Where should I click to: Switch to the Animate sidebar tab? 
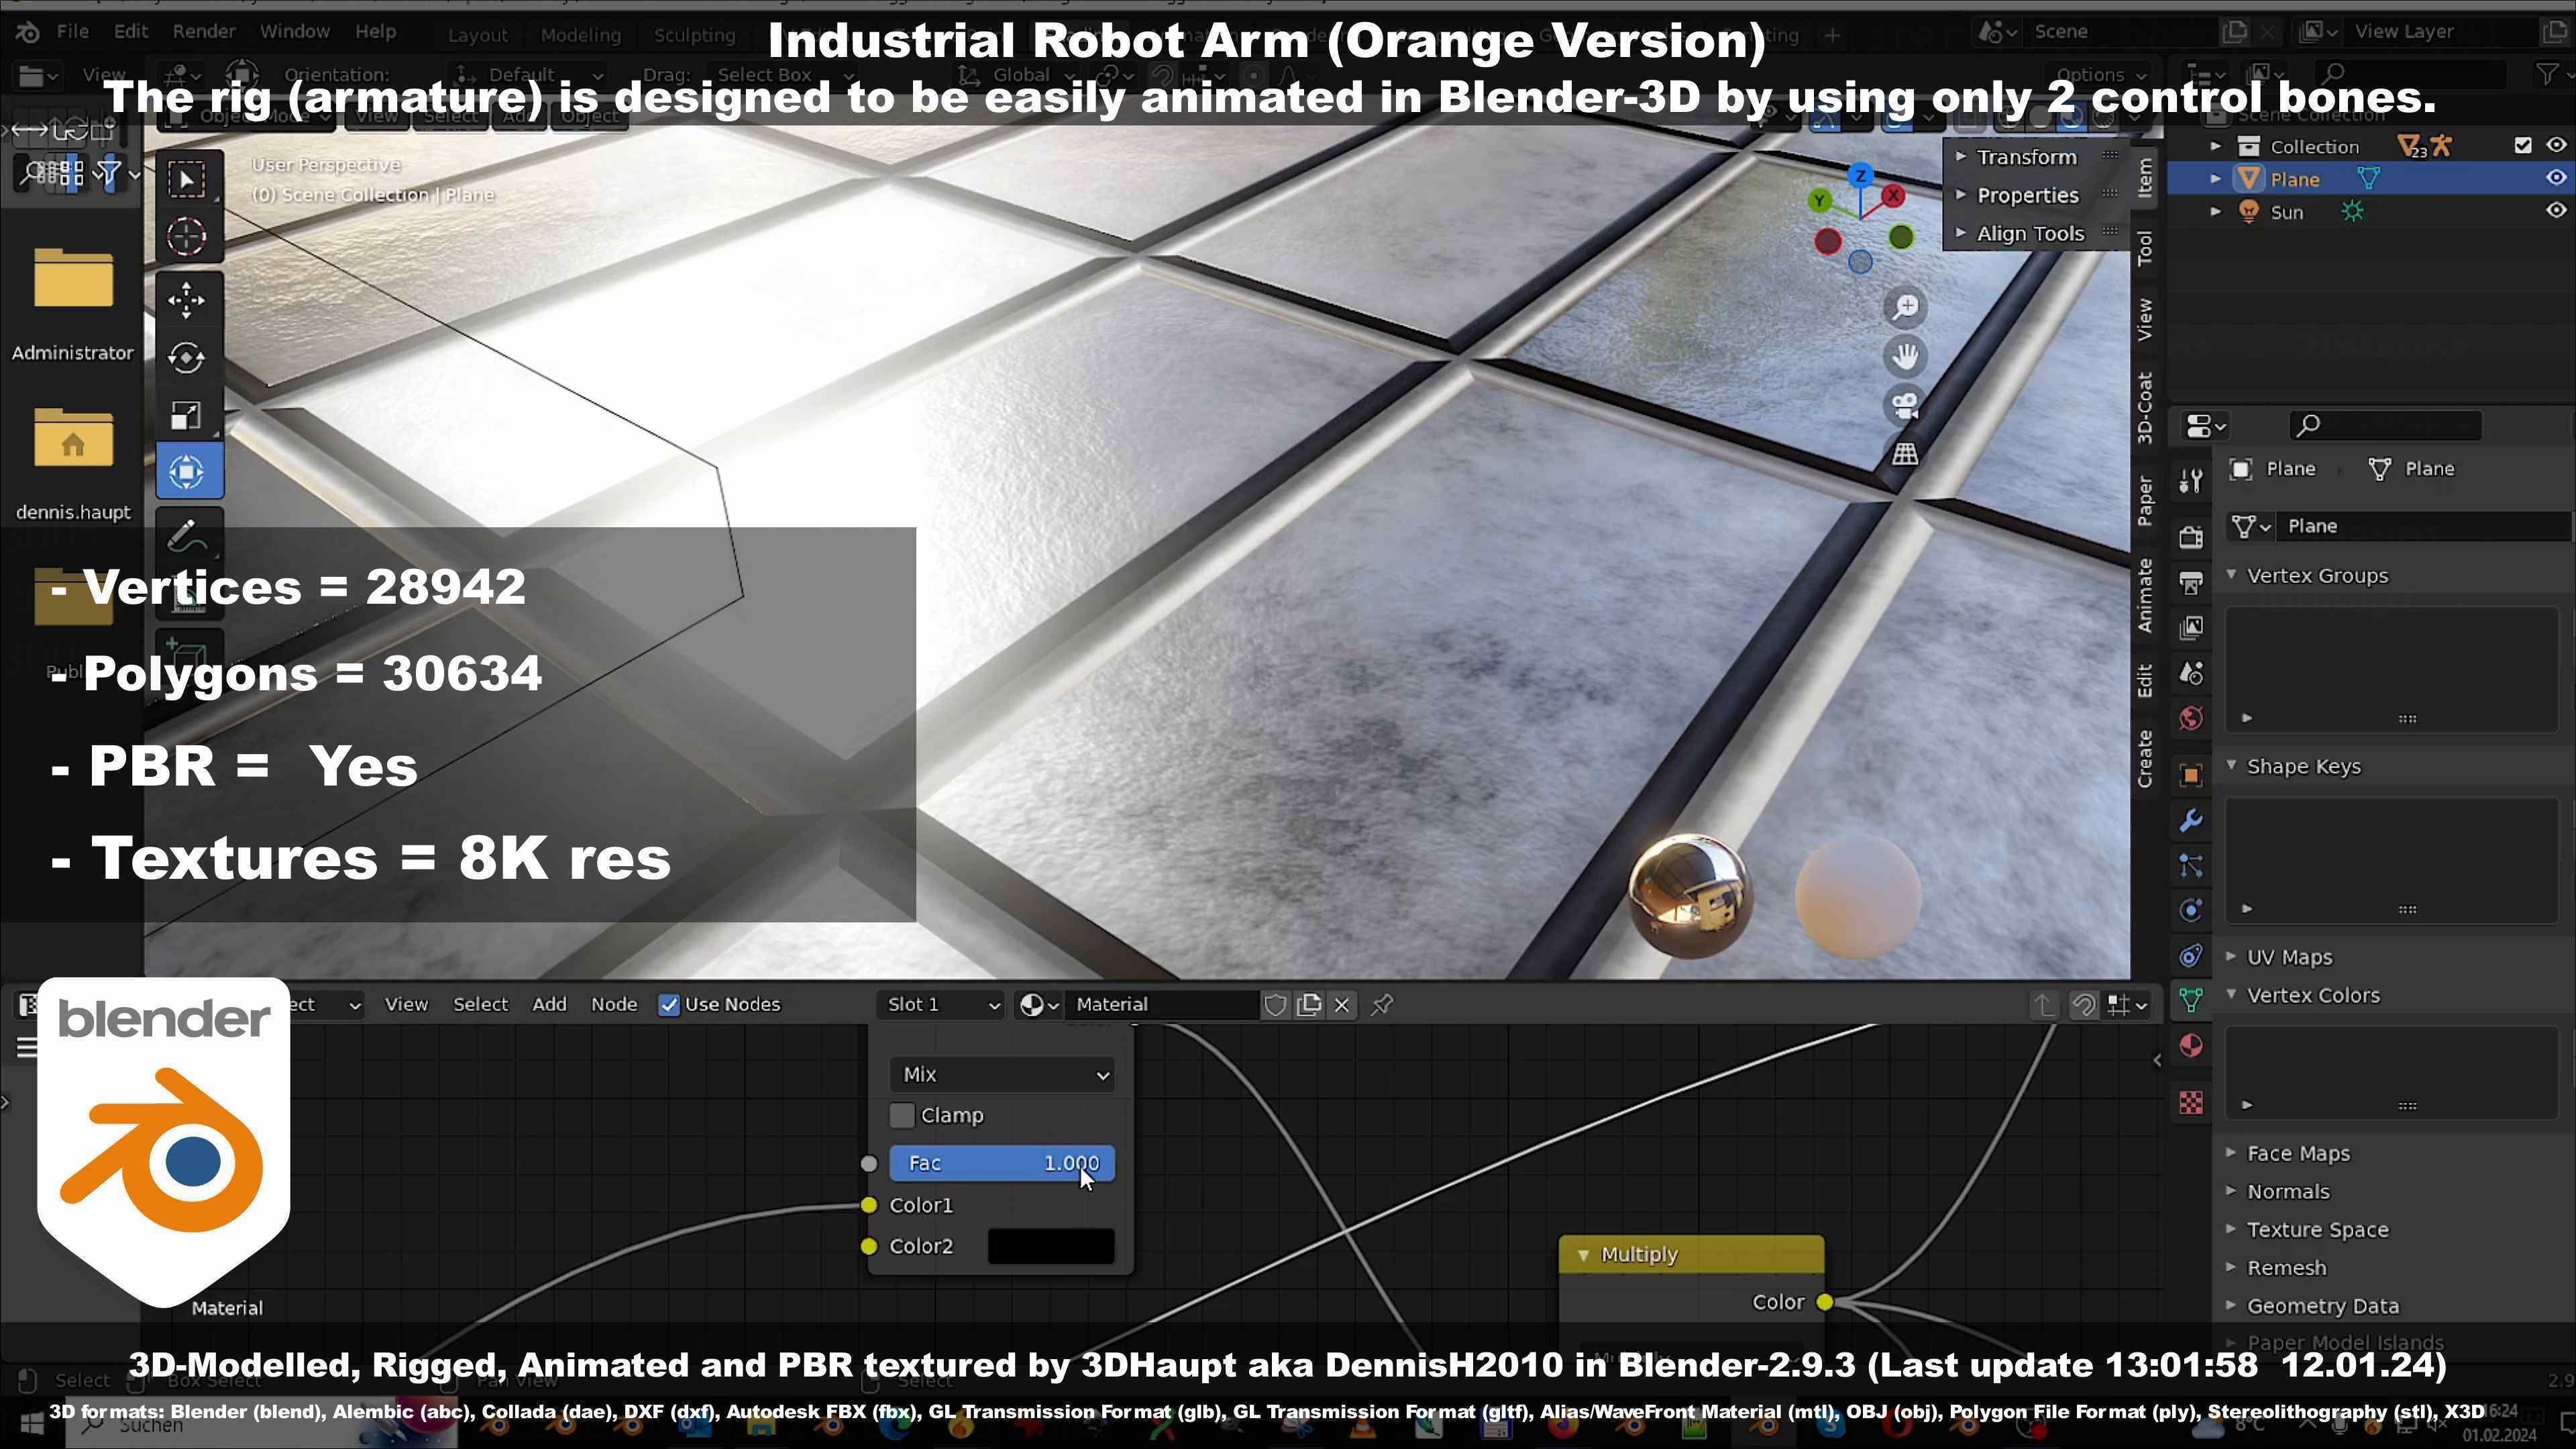pyautogui.click(x=2144, y=596)
